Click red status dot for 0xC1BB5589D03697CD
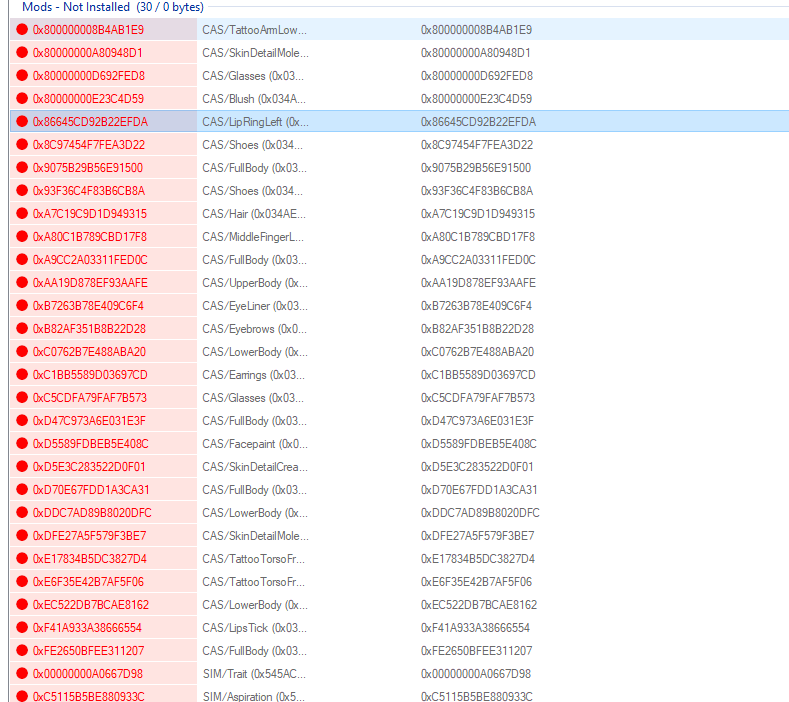Screen dimensions: 789x702 tap(22, 374)
